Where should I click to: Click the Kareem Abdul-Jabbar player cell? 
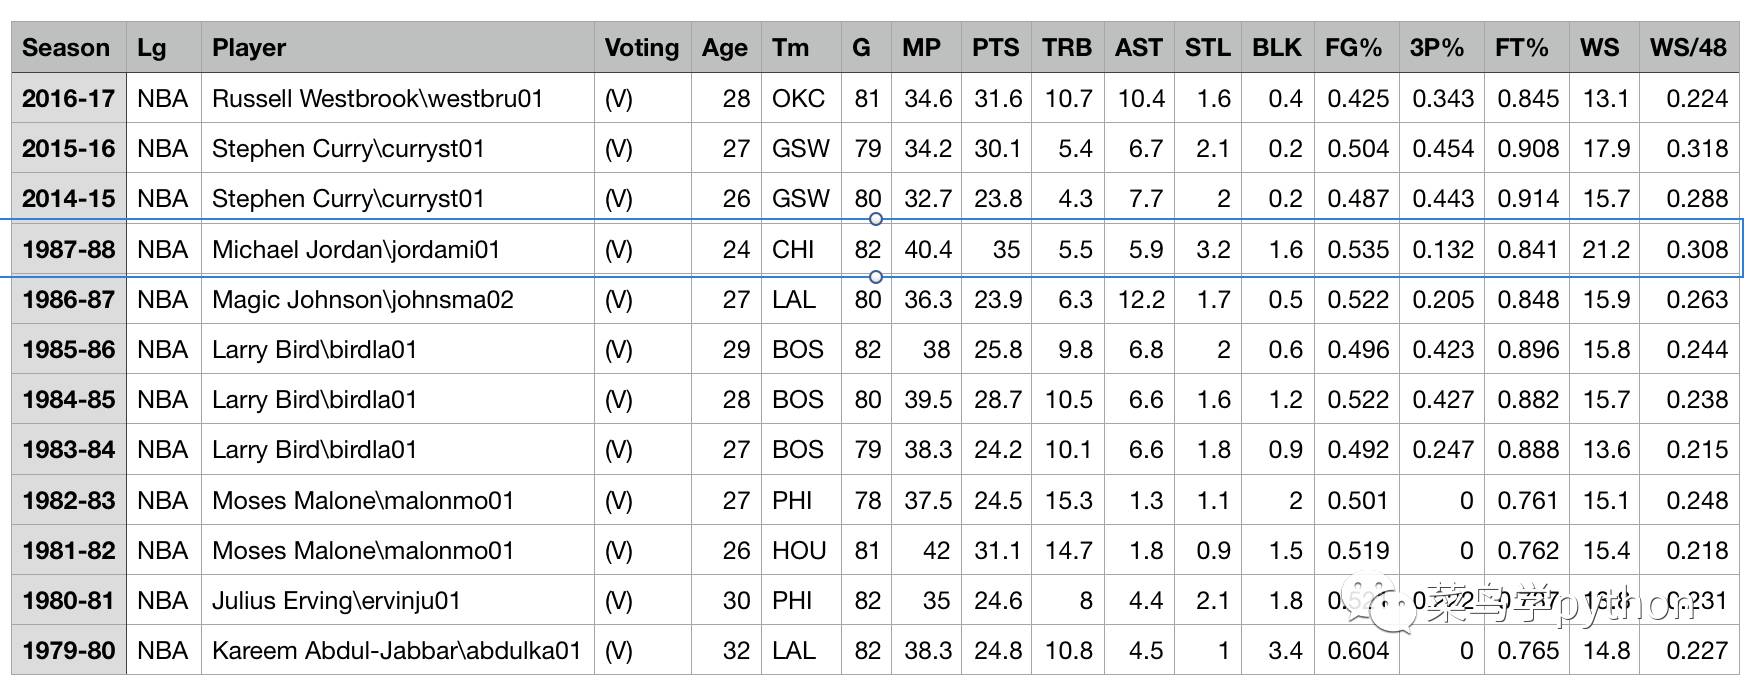coord(396,650)
